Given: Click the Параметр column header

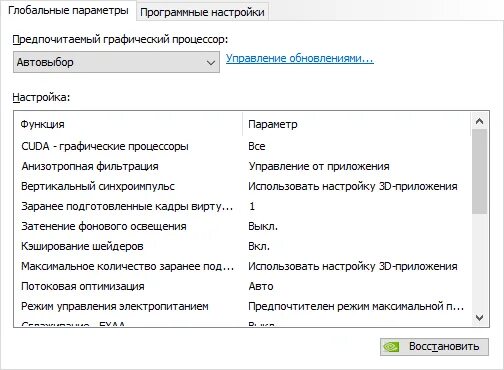Looking at the screenshot, I should pos(357,124).
